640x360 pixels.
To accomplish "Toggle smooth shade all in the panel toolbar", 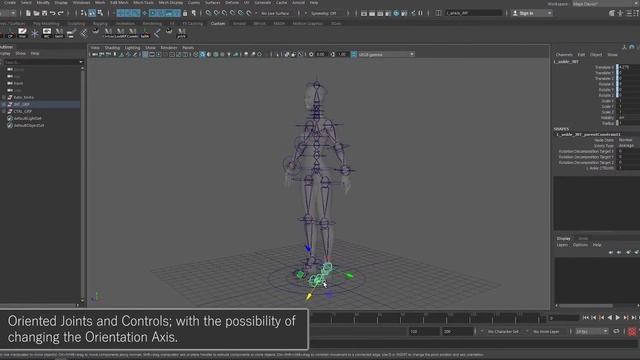I will click(x=202, y=54).
